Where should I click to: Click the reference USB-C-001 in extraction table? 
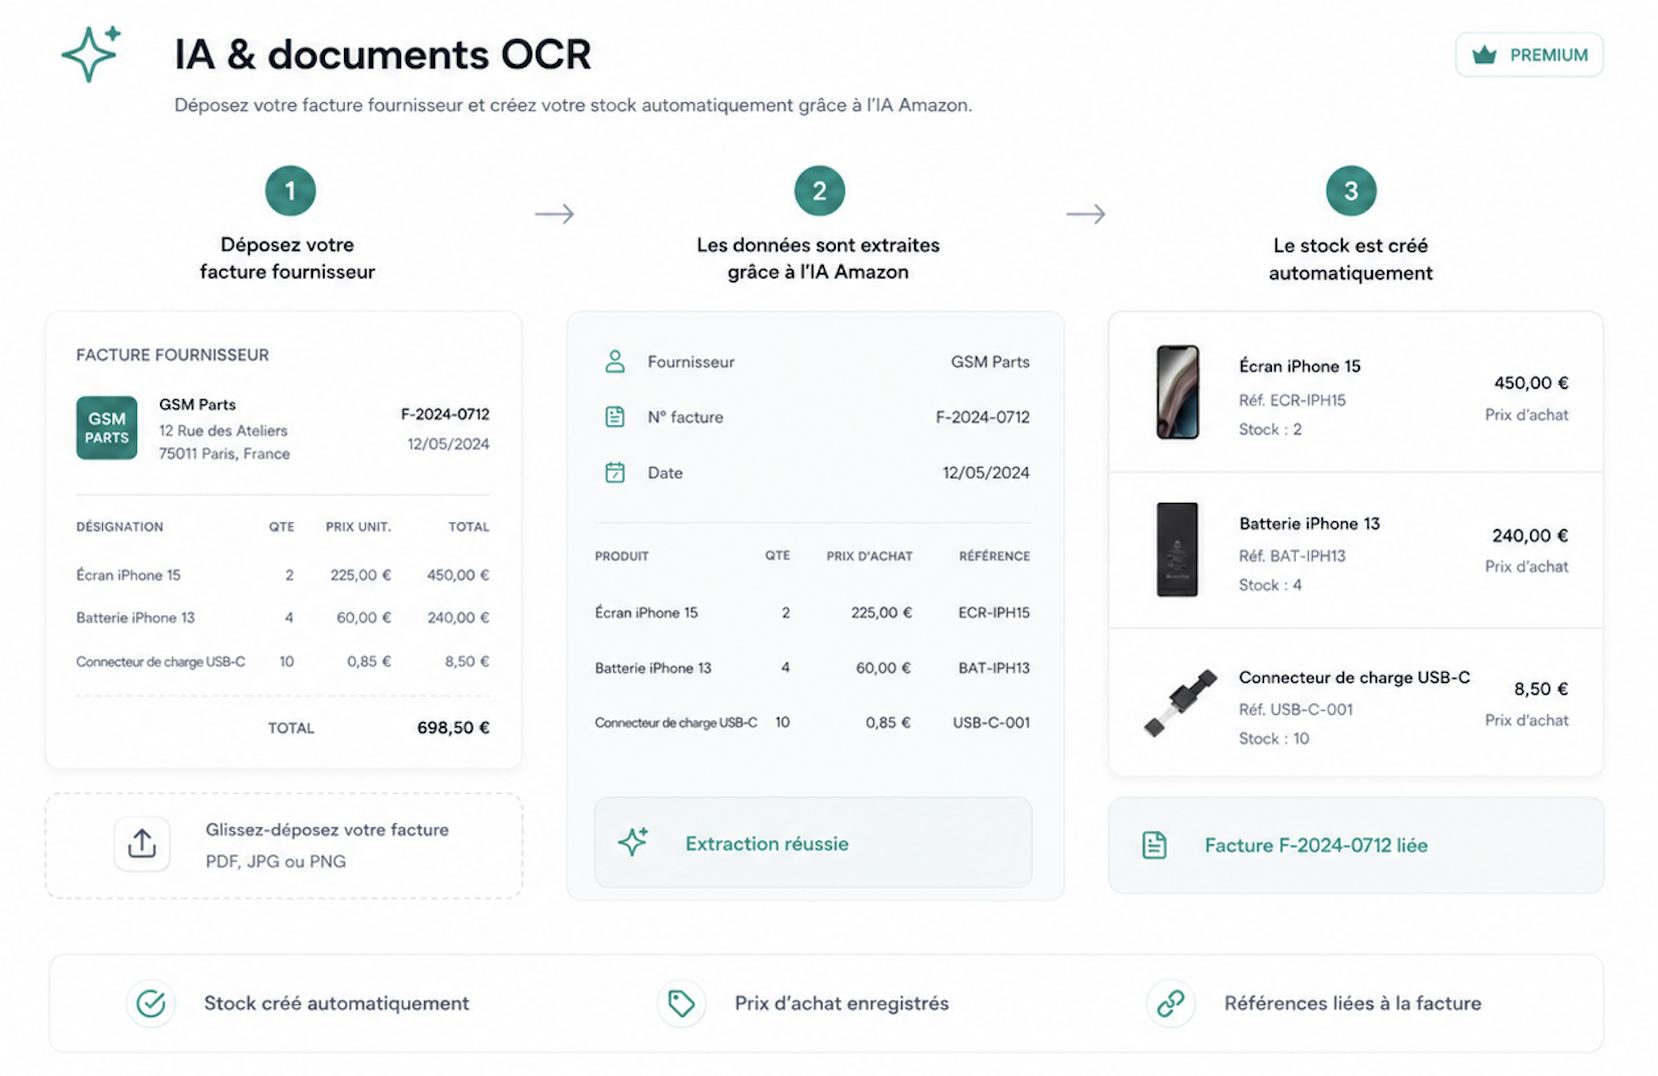coord(991,722)
